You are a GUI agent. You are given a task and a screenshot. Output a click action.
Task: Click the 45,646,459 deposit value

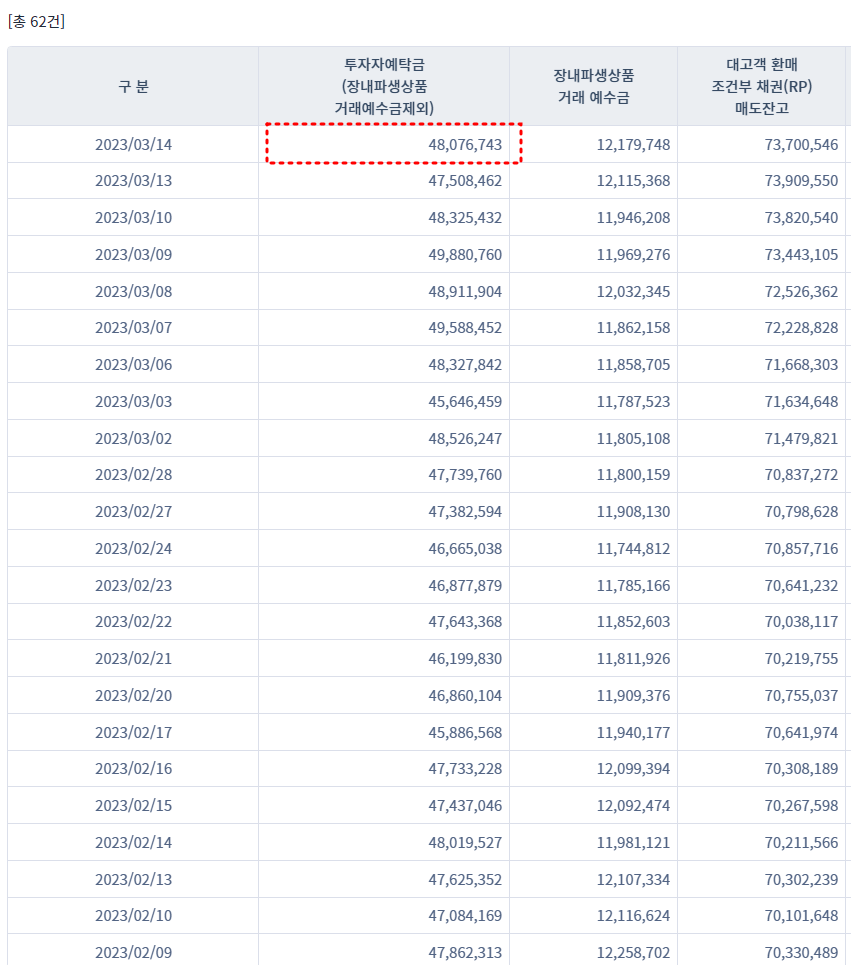(465, 402)
